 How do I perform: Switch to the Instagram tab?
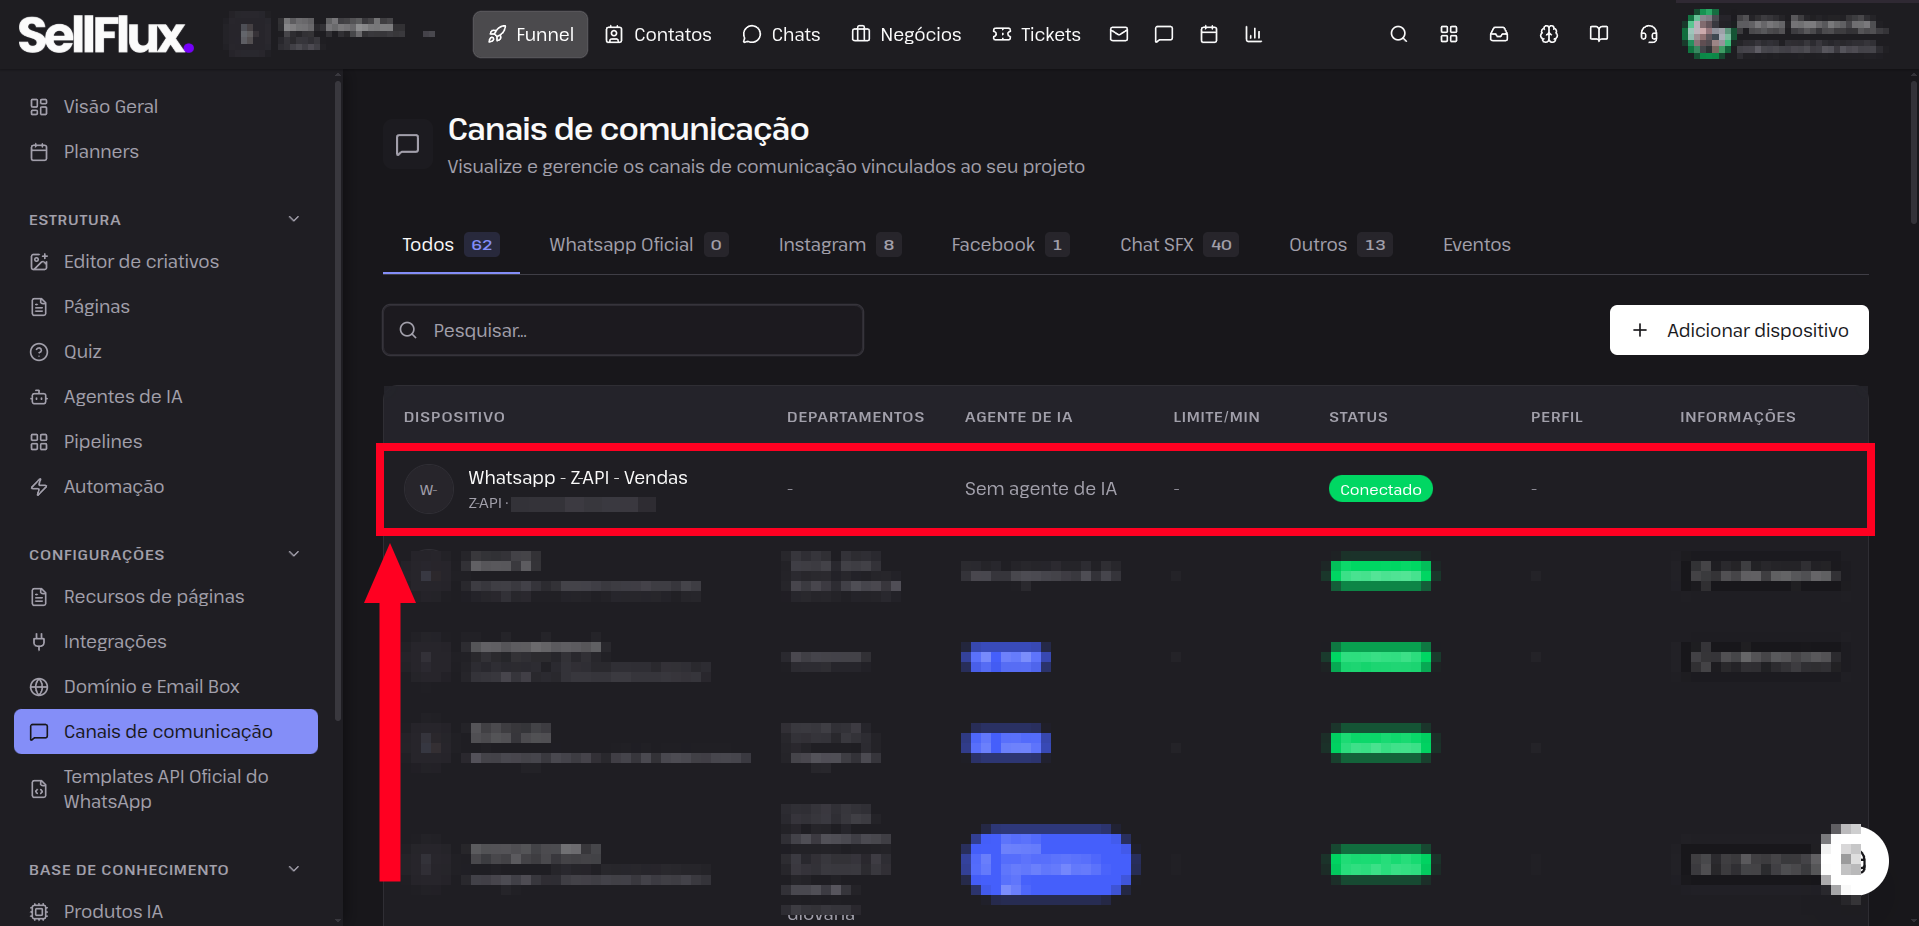(840, 245)
